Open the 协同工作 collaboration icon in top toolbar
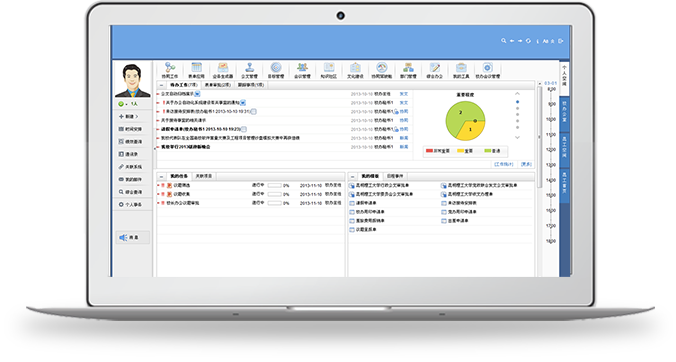Screen dimensions: 676x362 click(170, 70)
